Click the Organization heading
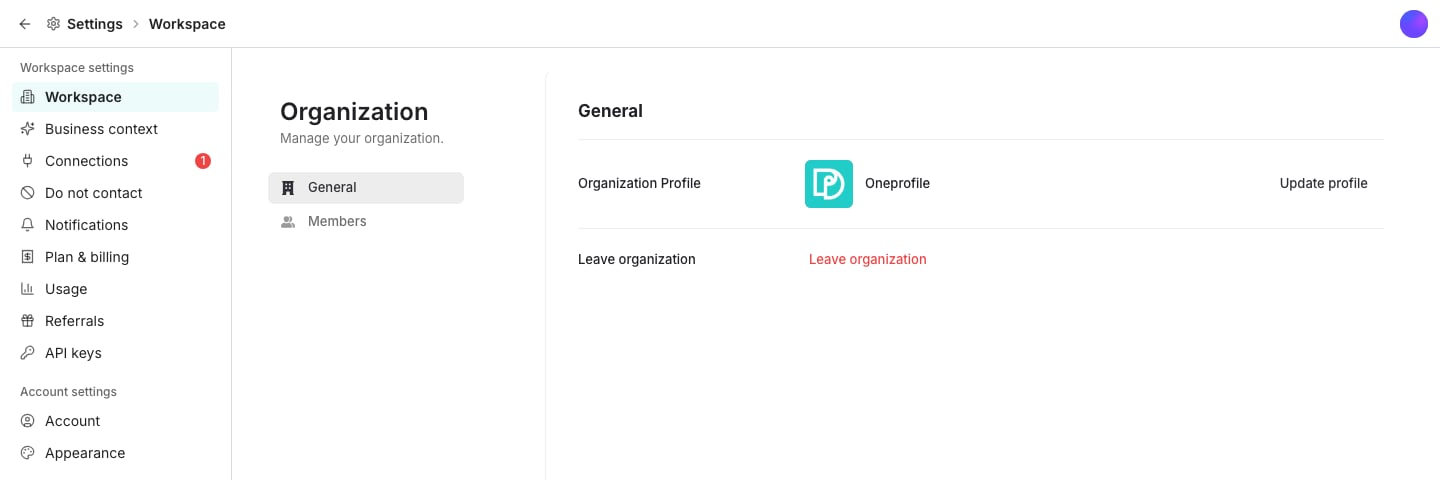 [354, 111]
